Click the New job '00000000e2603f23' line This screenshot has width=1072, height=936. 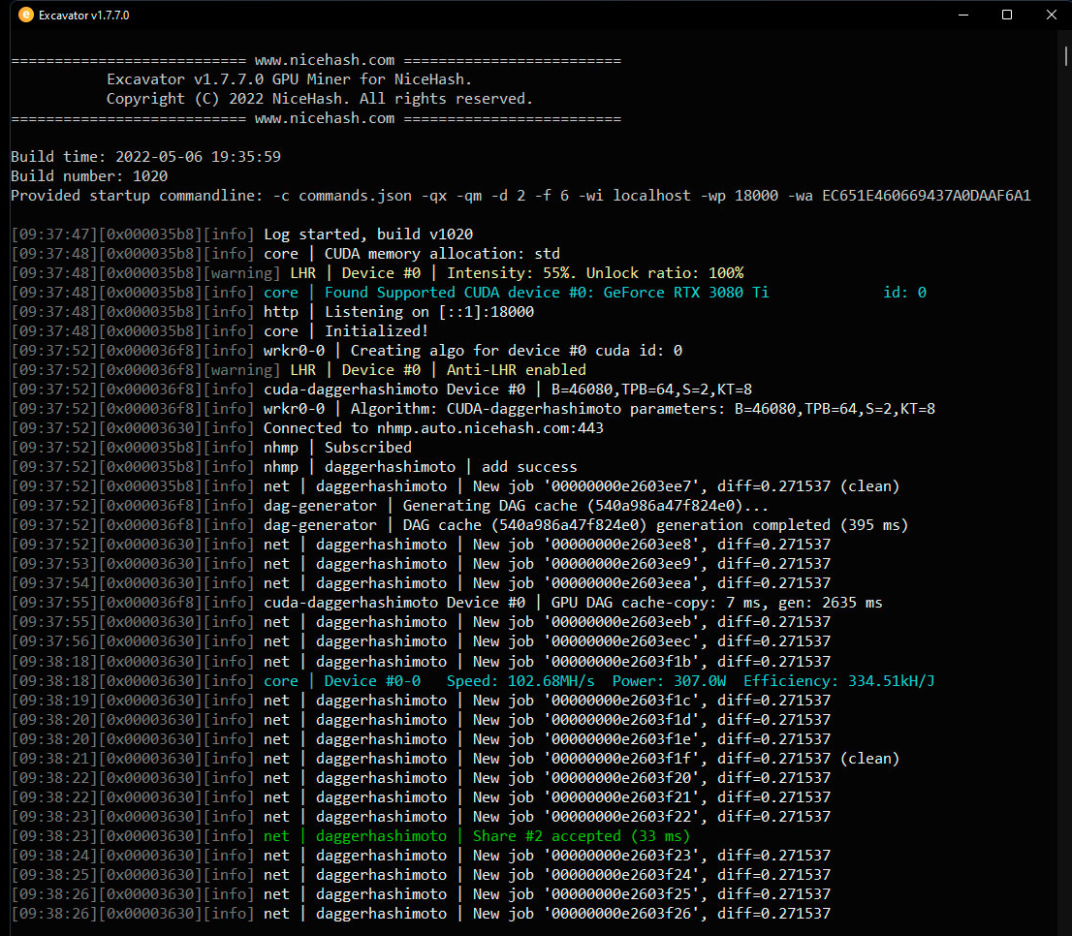point(420,855)
